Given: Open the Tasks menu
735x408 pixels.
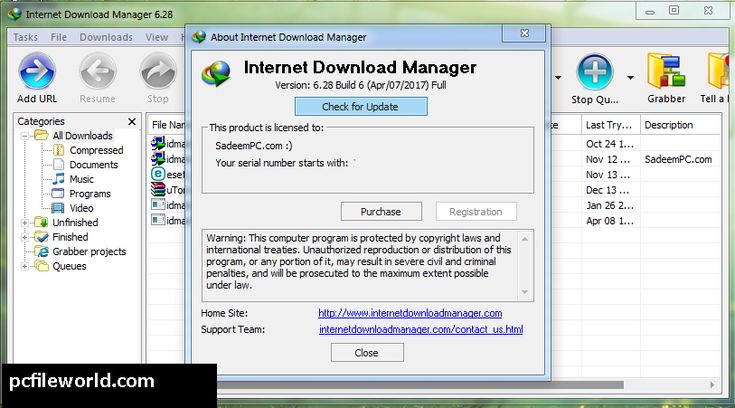Looking at the screenshot, I should coord(25,37).
